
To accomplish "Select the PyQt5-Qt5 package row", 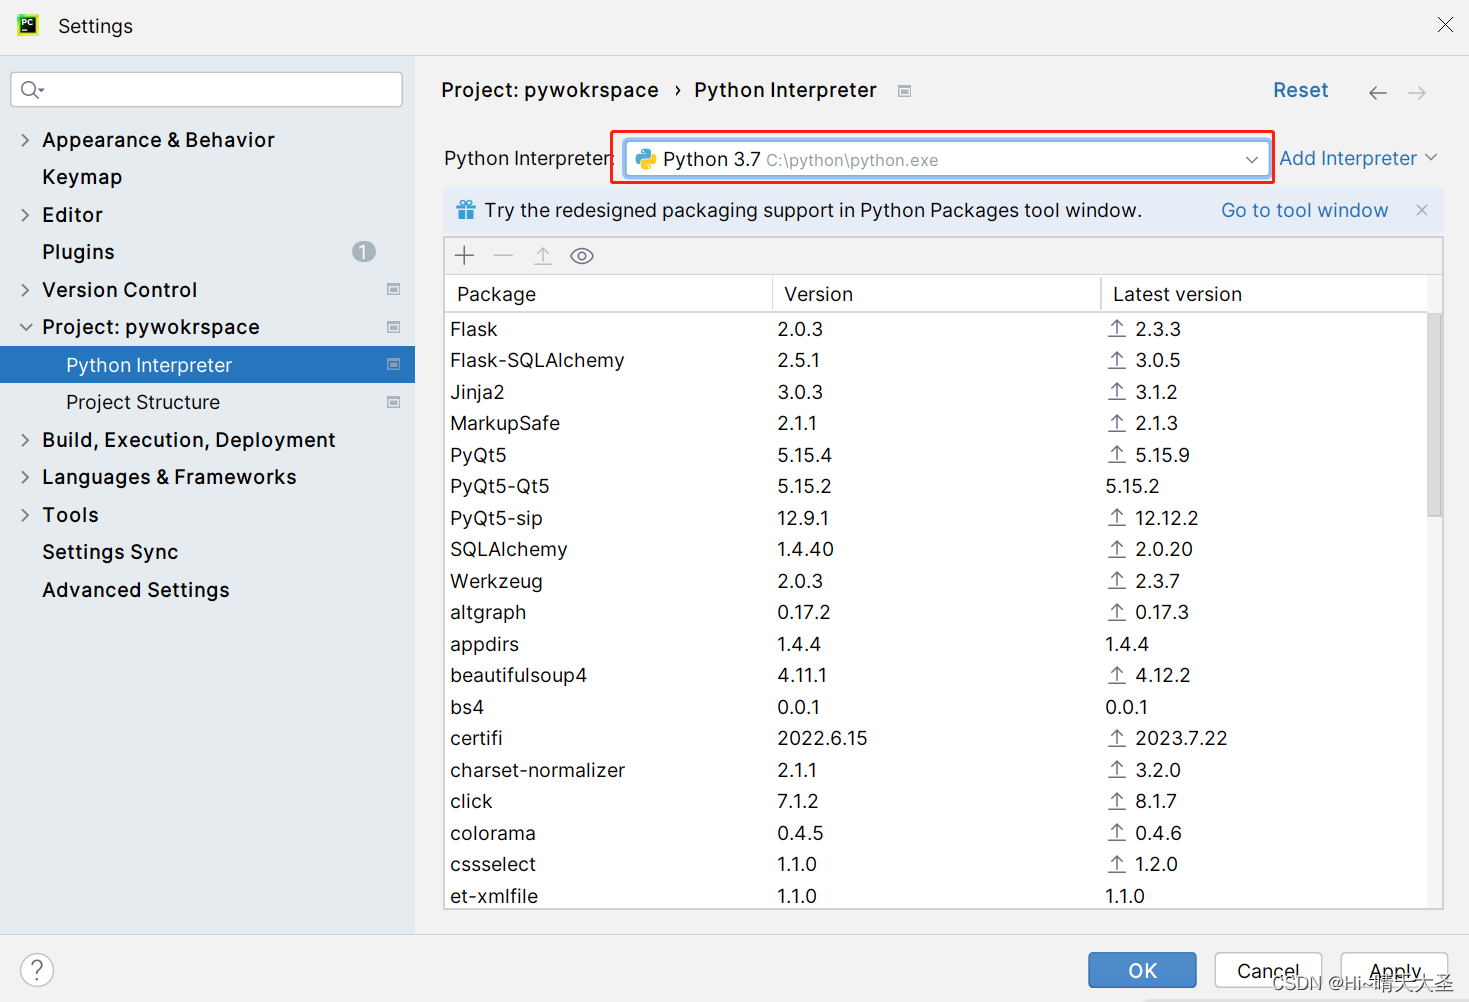I will (935, 486).
